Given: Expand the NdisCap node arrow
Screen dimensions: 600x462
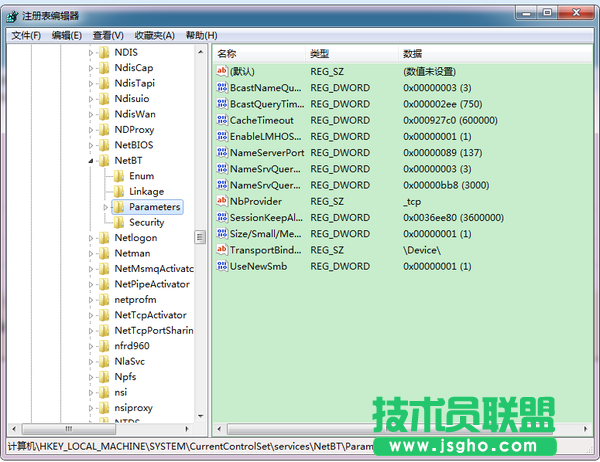Looking at the screenshot, I should [x=91, y=68].
